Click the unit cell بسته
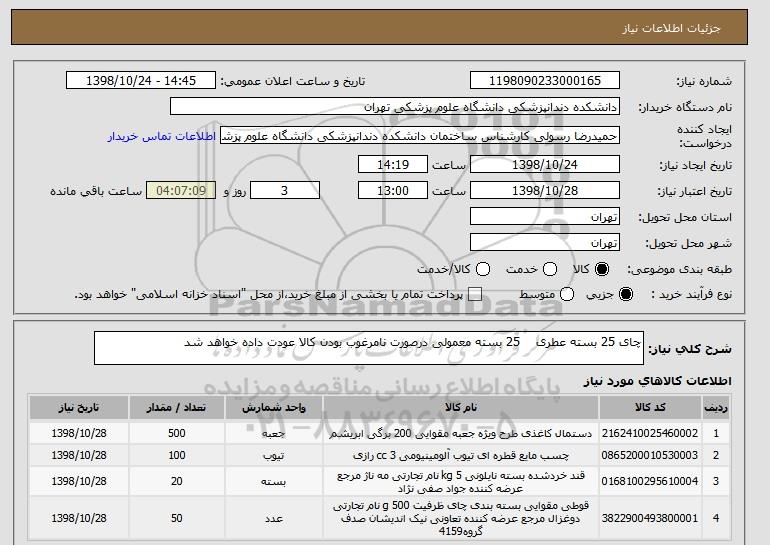This screenshot has height=545, width=770. point(274,482)
